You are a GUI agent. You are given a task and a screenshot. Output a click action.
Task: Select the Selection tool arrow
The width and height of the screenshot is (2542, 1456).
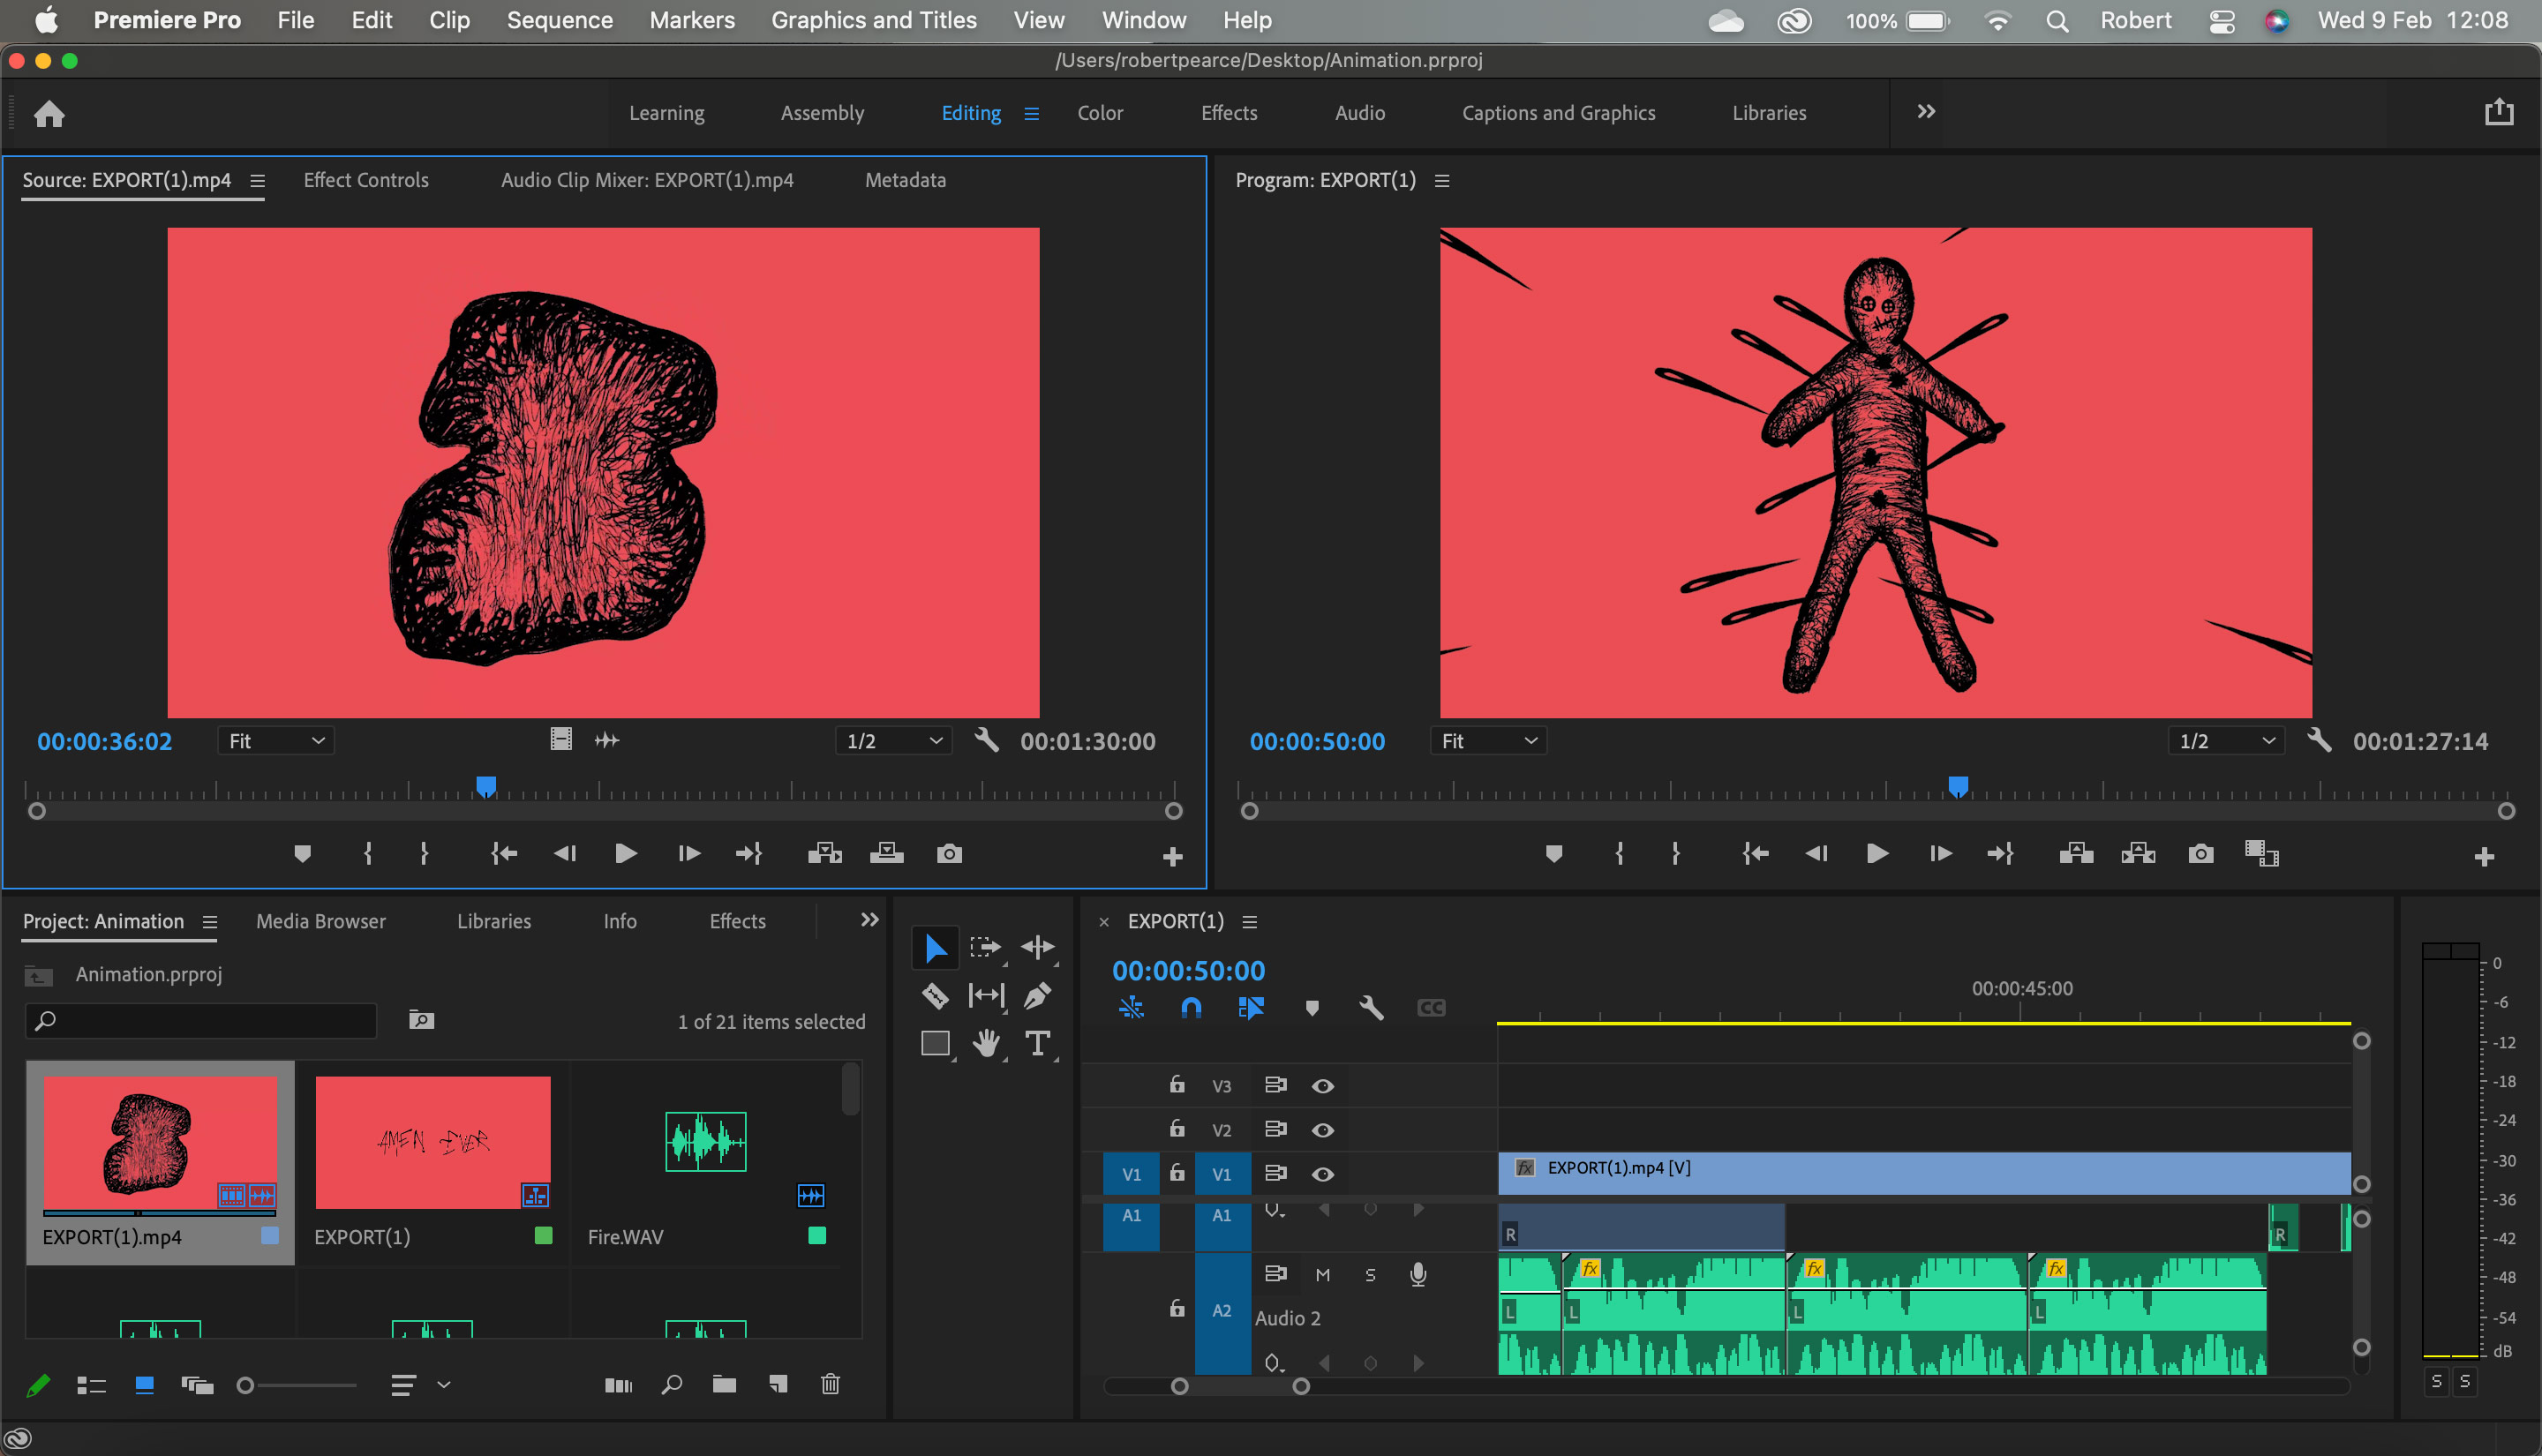click(935, 947)
